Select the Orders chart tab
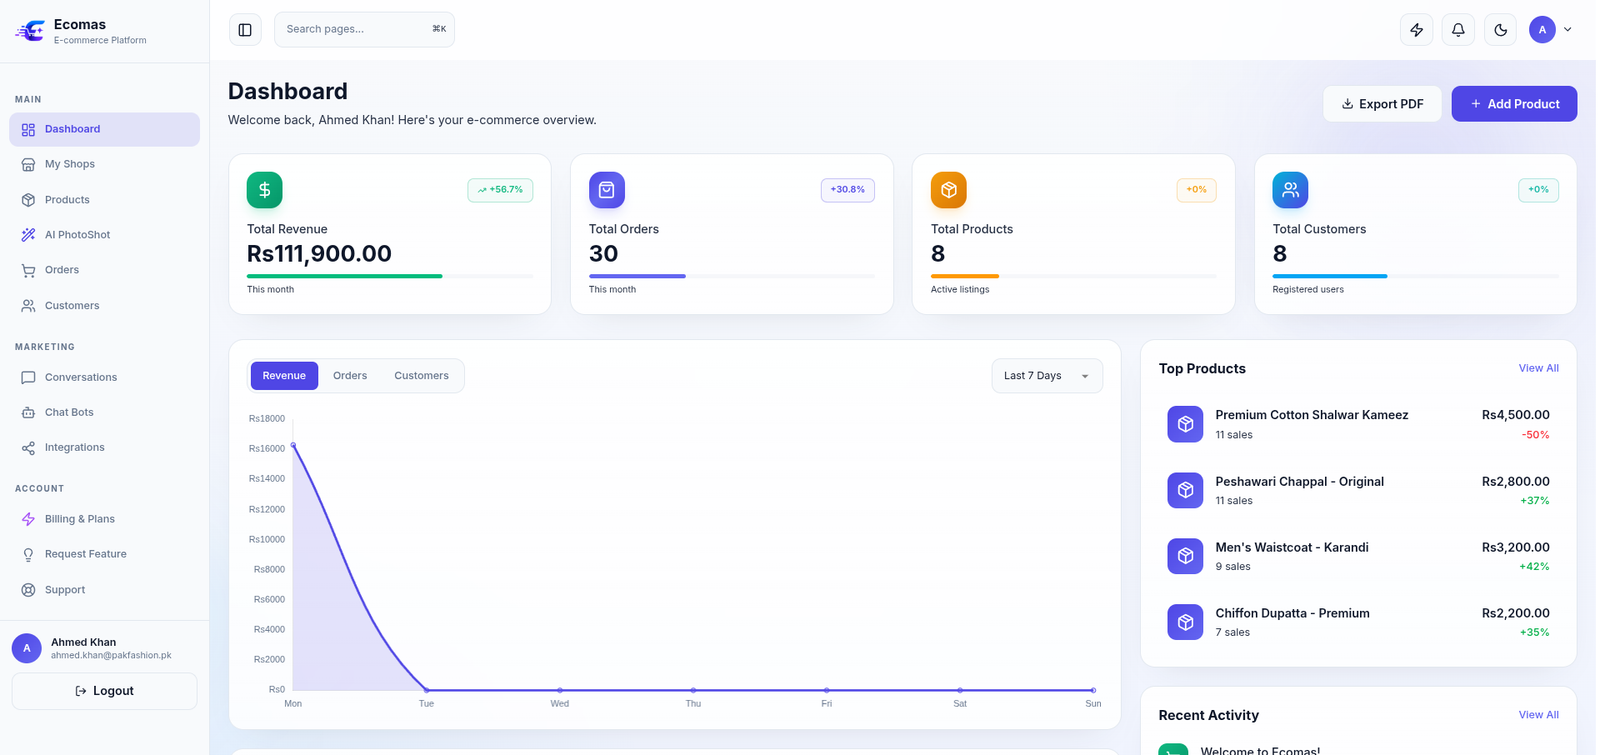 coord(350,376)
